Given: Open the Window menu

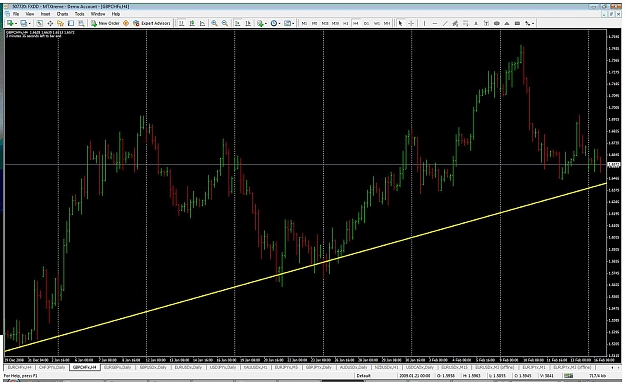Looking at the screenshot, I should click(98, 14).
